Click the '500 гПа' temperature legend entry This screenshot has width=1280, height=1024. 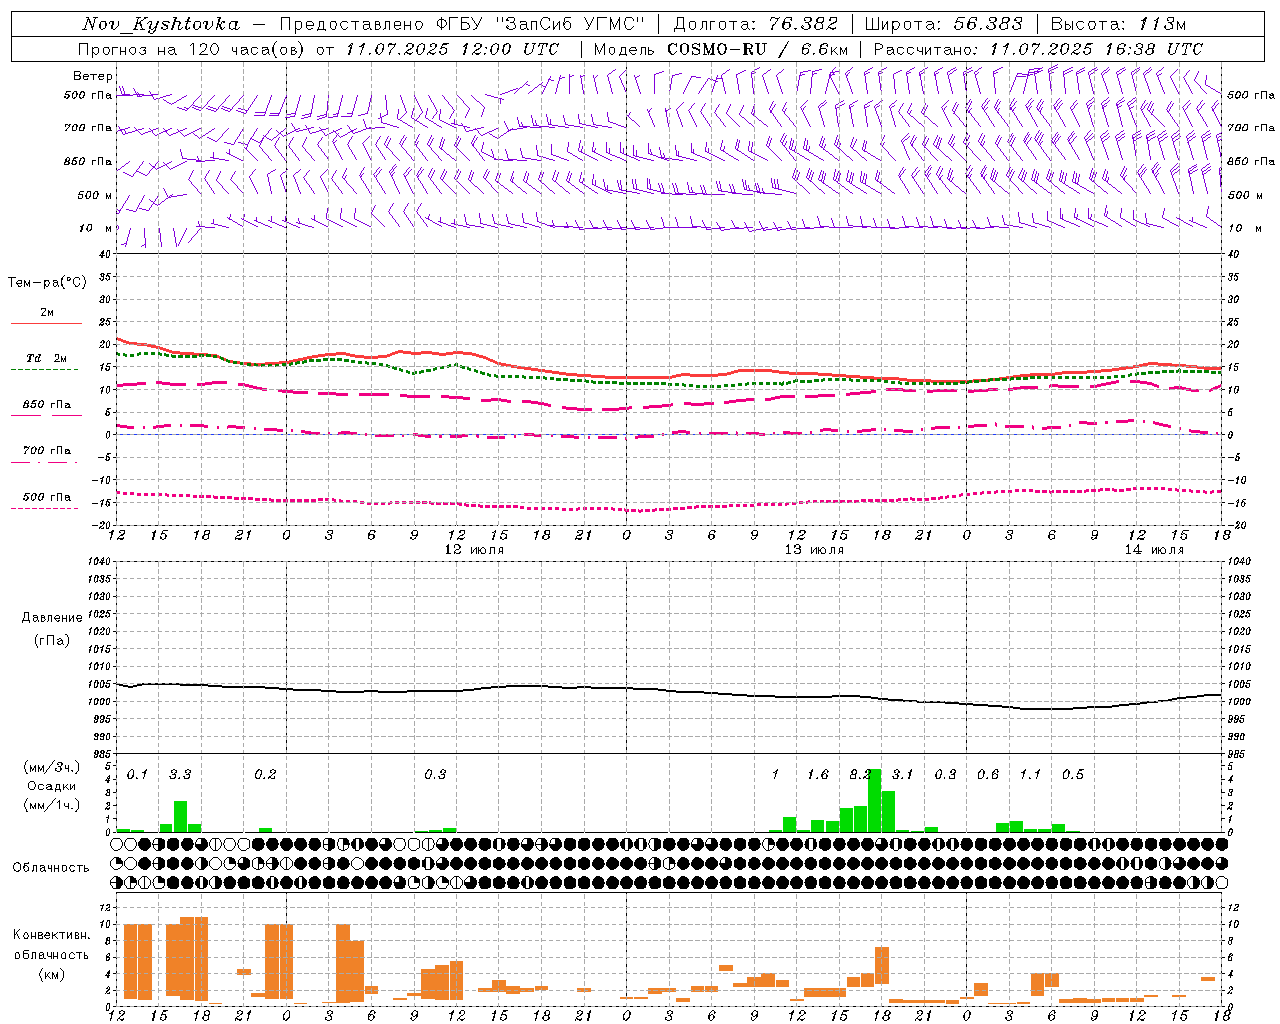click(47, 497)
